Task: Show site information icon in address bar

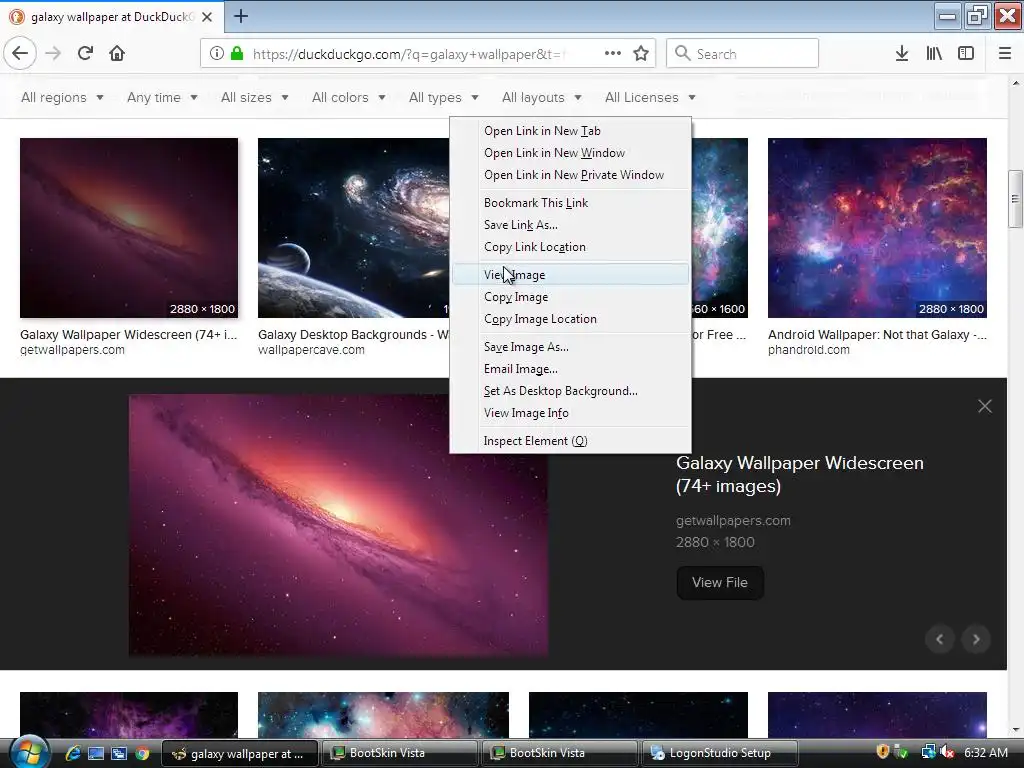Action: tap(217, 54)
